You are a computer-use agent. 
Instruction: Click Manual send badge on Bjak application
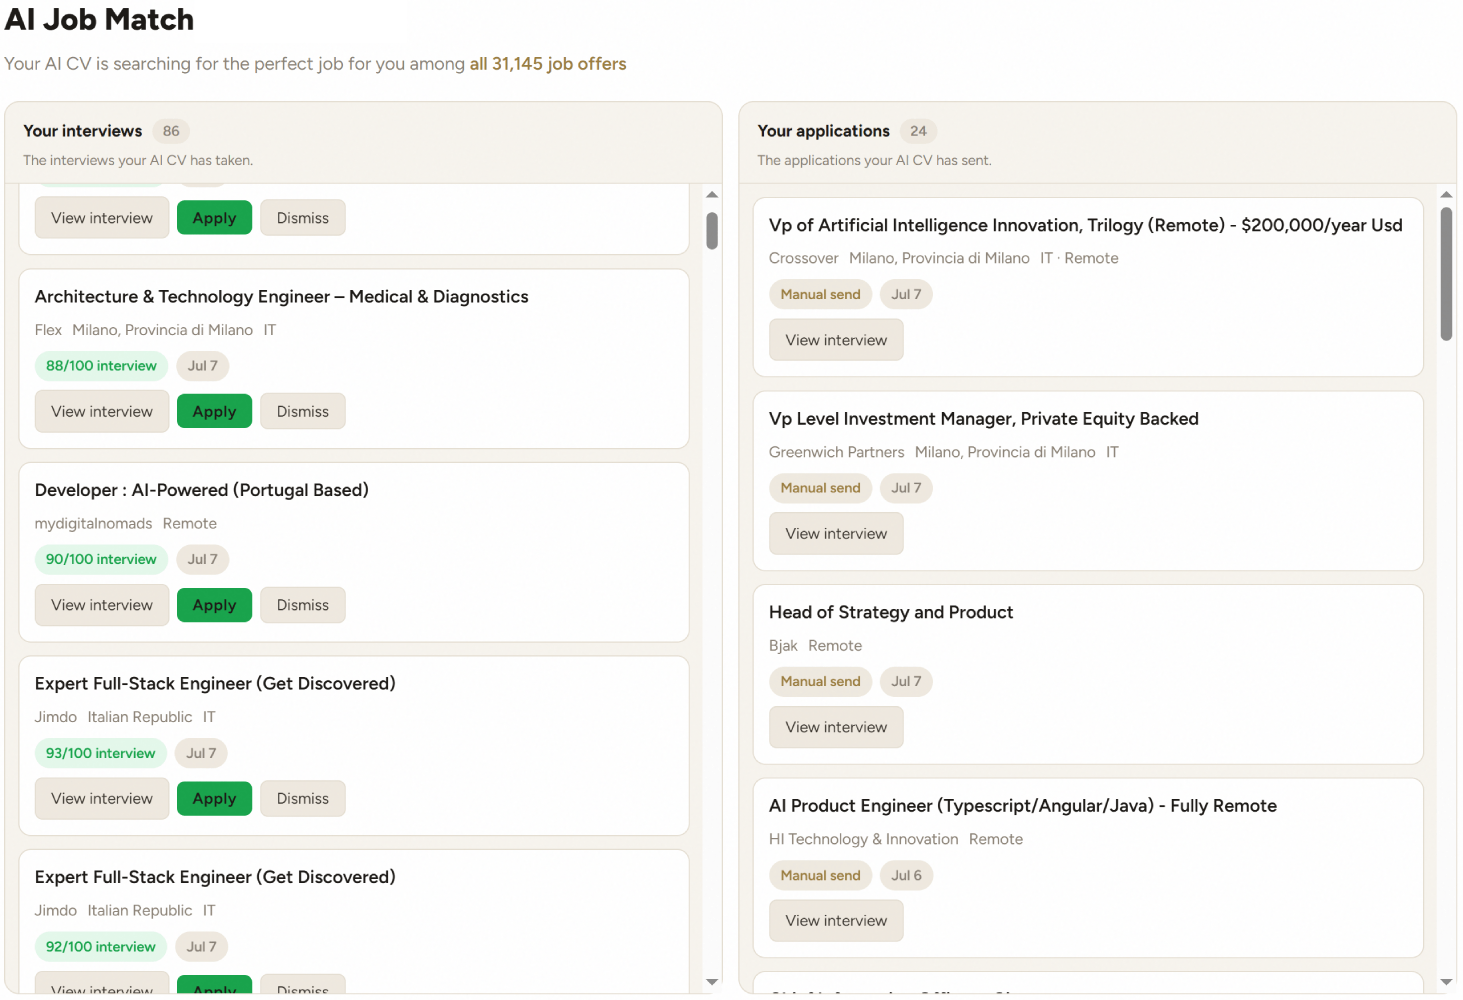pyautogui.click(x=820, y=681)
